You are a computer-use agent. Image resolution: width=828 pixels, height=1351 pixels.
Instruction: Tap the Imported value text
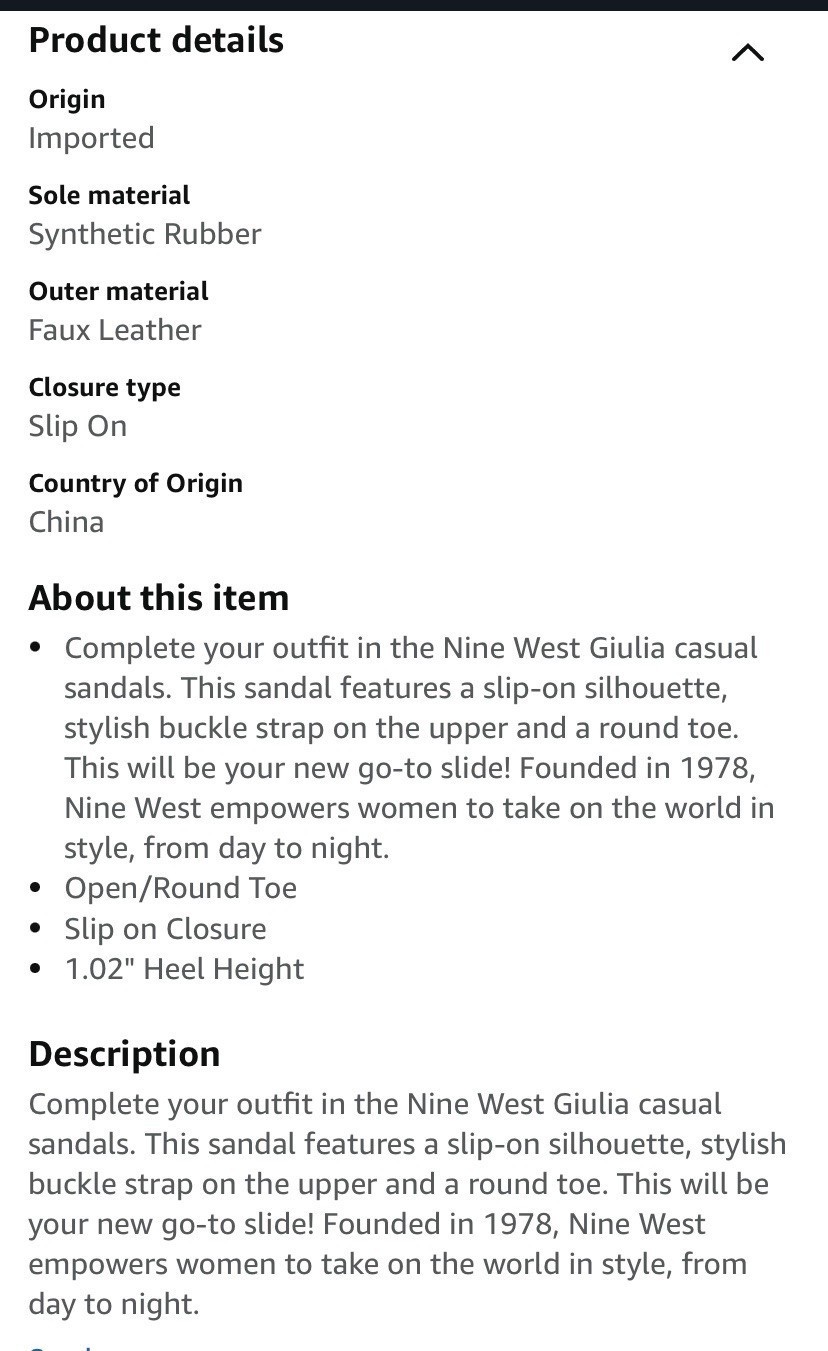coord(91,138)
